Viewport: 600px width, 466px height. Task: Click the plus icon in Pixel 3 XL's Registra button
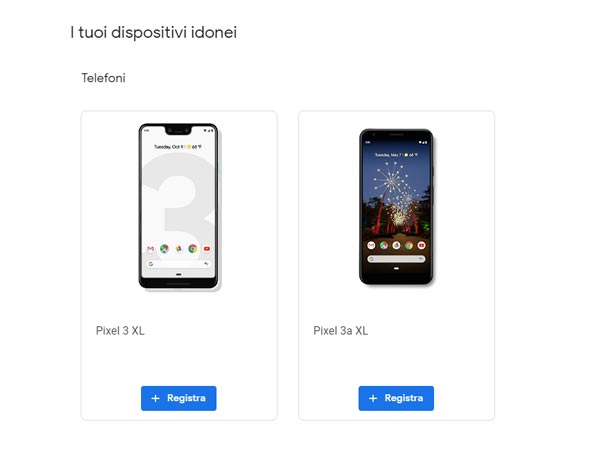(155, 398)
